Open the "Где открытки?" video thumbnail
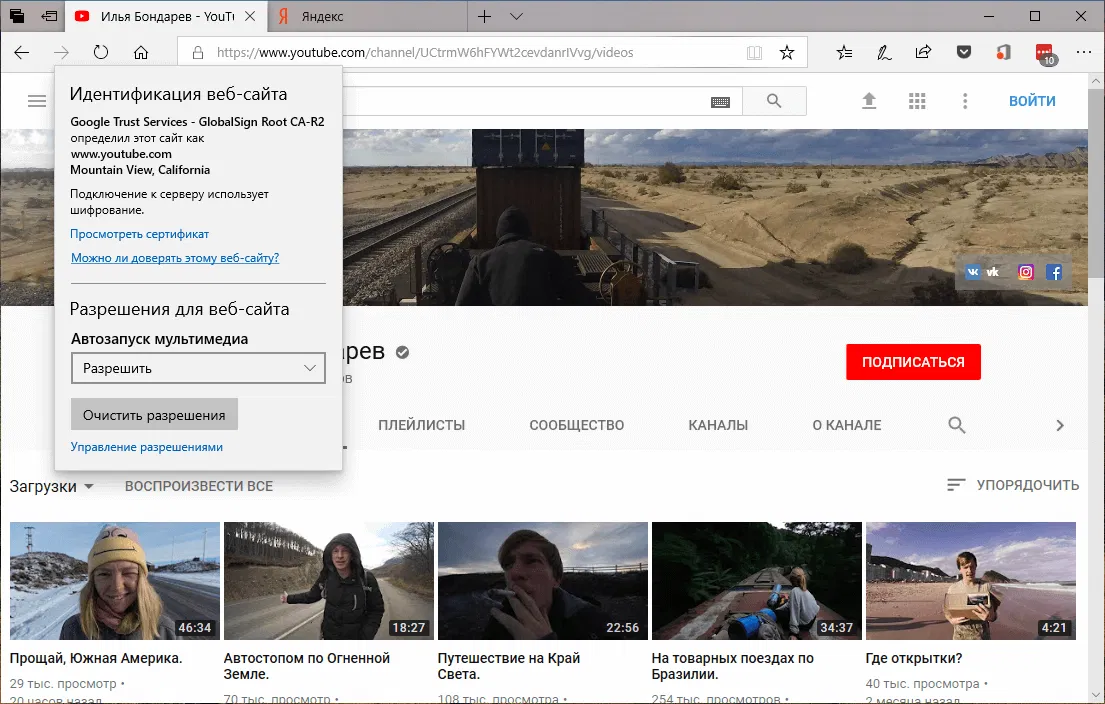1105x704 pixels. [970, 580]
